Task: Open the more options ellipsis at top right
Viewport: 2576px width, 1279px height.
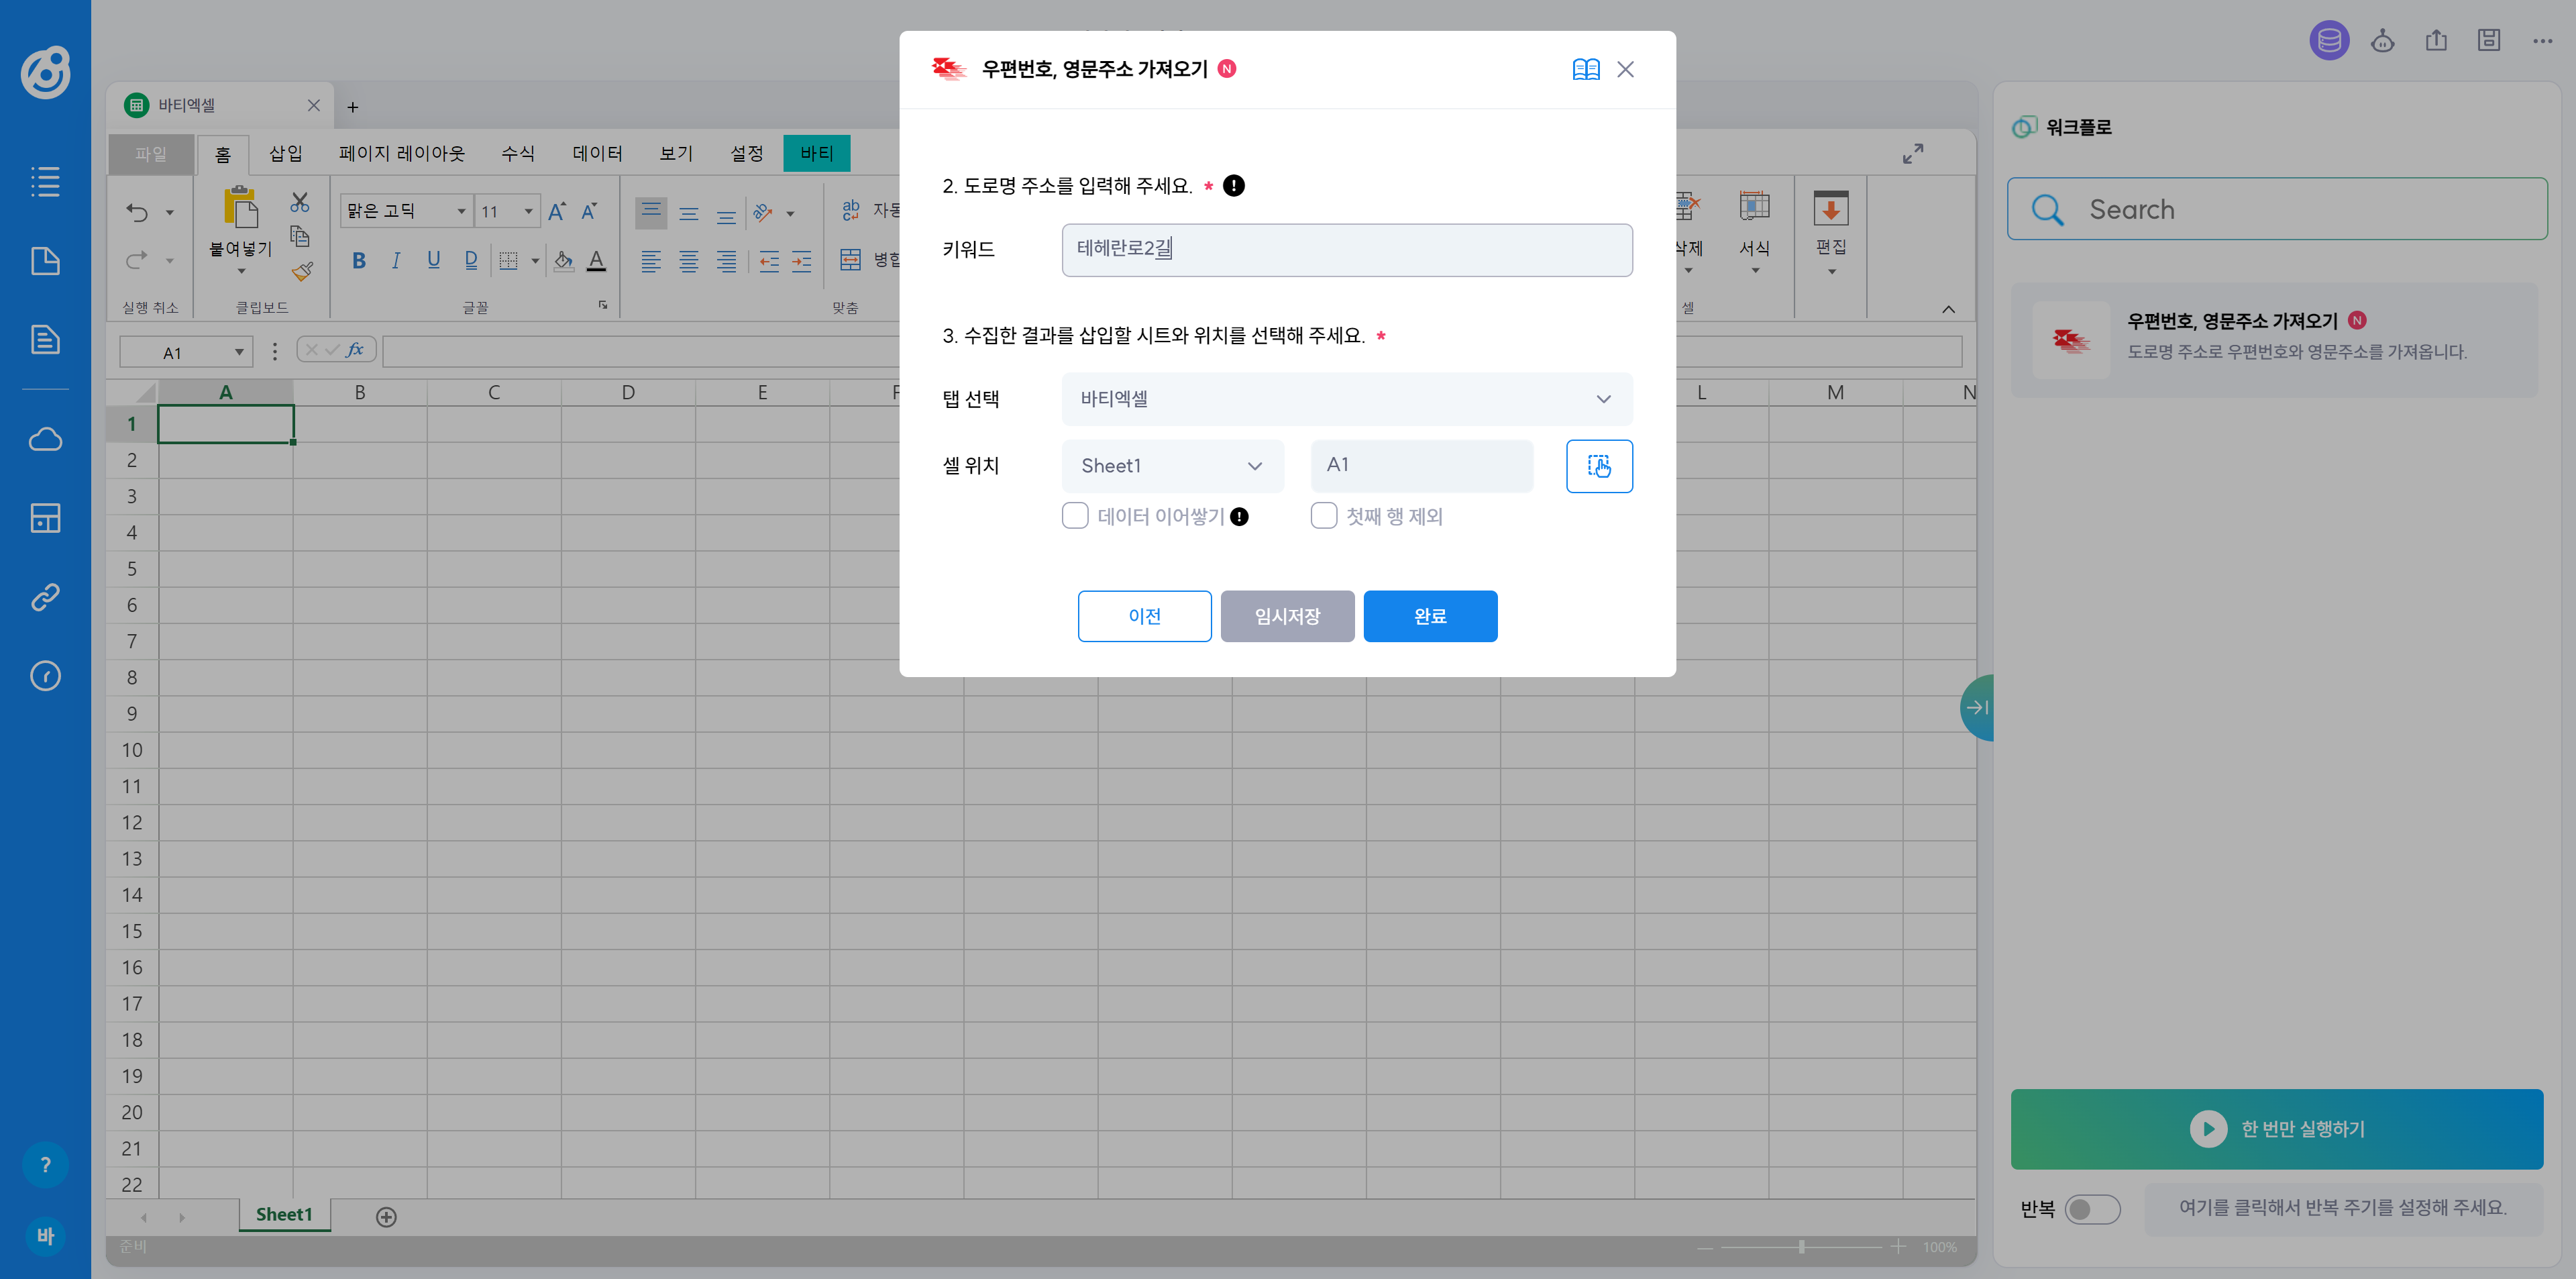Action: point(2543,41)
